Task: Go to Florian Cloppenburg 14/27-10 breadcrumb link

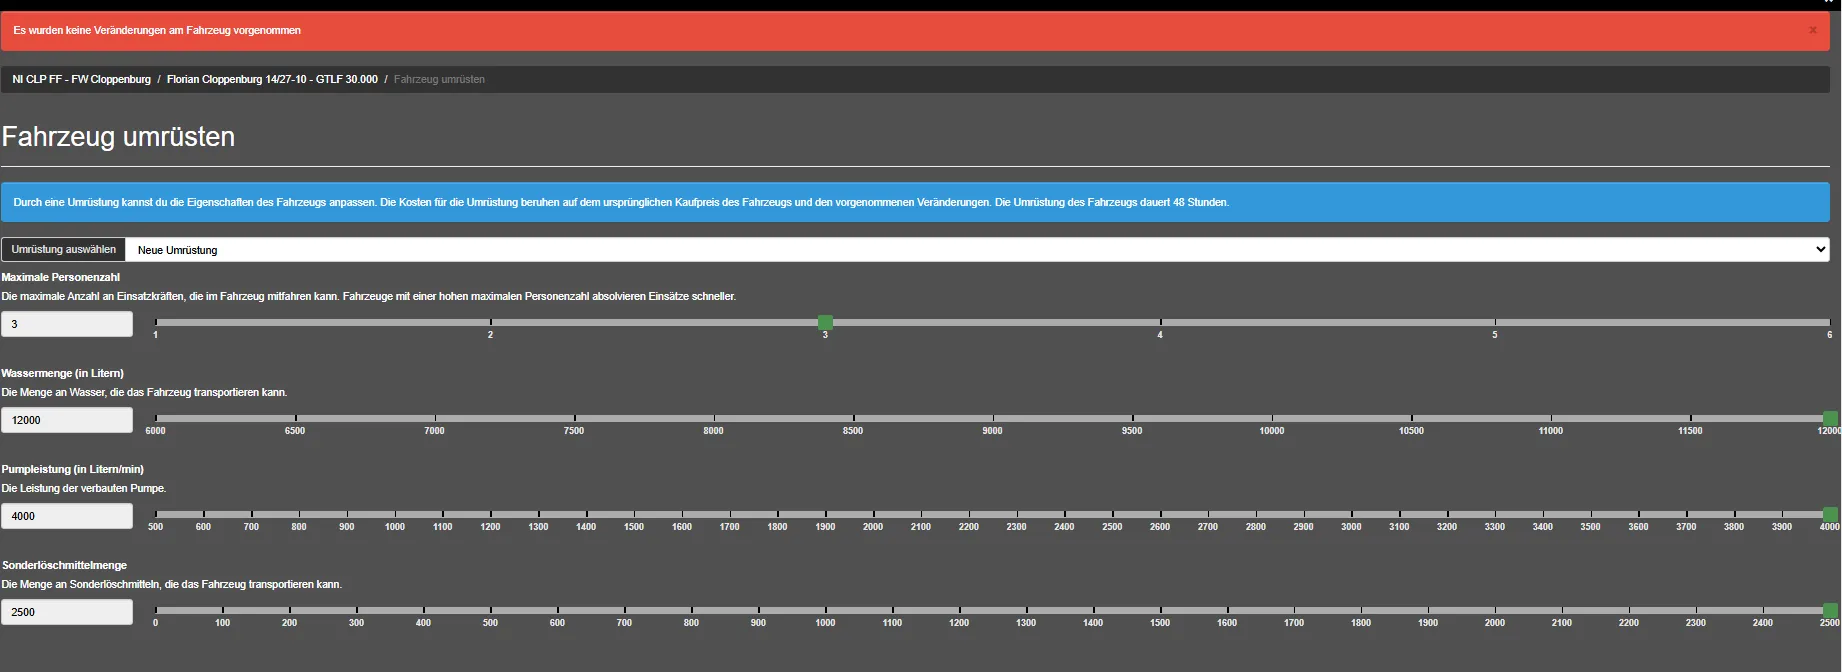Action: 272,79
